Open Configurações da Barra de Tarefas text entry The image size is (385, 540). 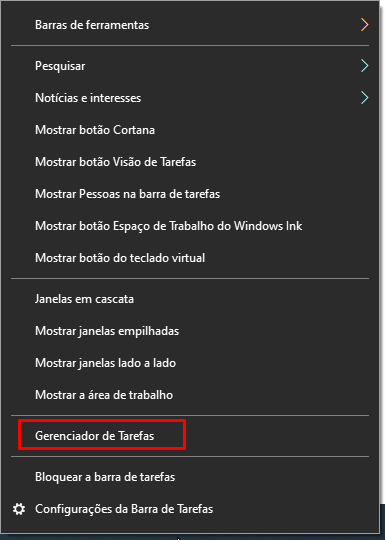pyautogui.click(x=124, y=509)
